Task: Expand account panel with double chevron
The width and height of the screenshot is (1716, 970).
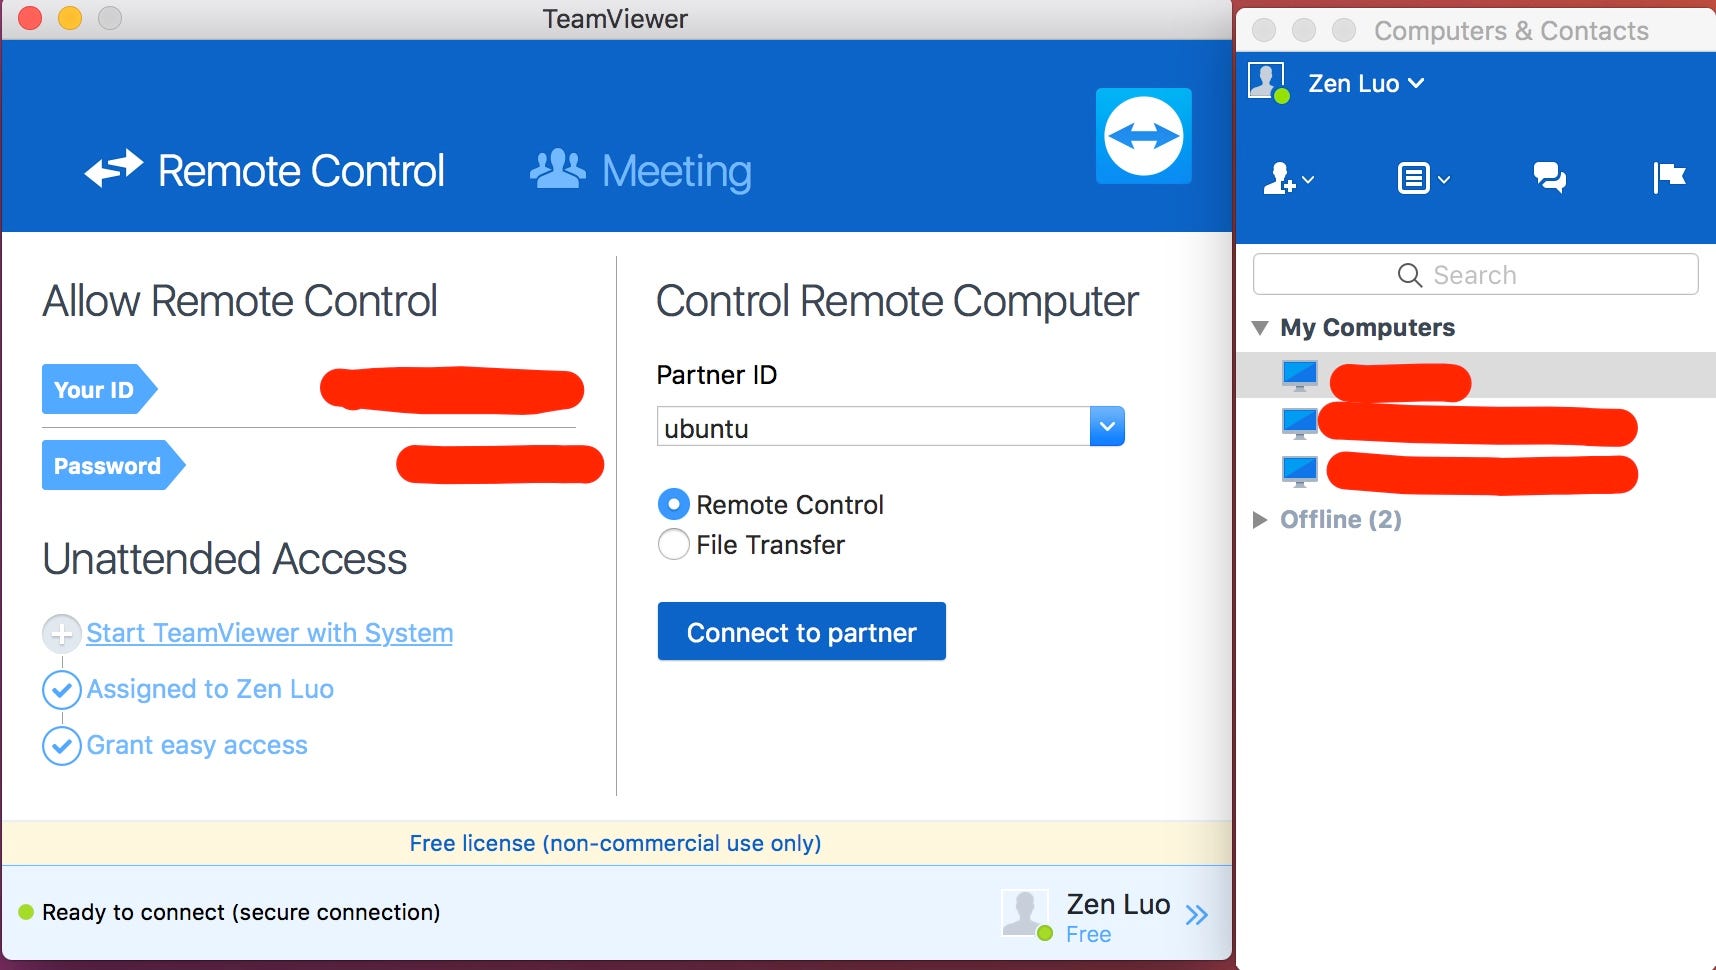Action: pos(1196,914)
